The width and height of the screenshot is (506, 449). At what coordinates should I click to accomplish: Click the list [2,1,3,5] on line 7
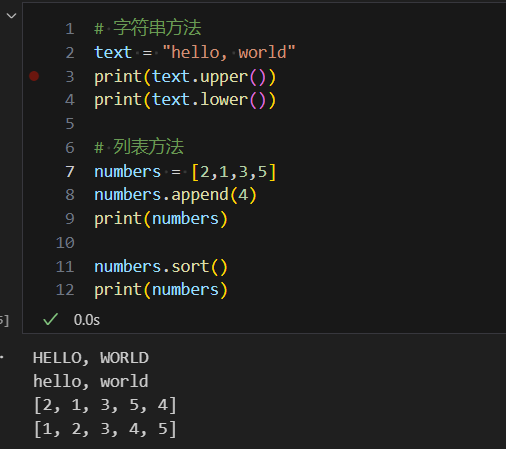tap(234, 172)
